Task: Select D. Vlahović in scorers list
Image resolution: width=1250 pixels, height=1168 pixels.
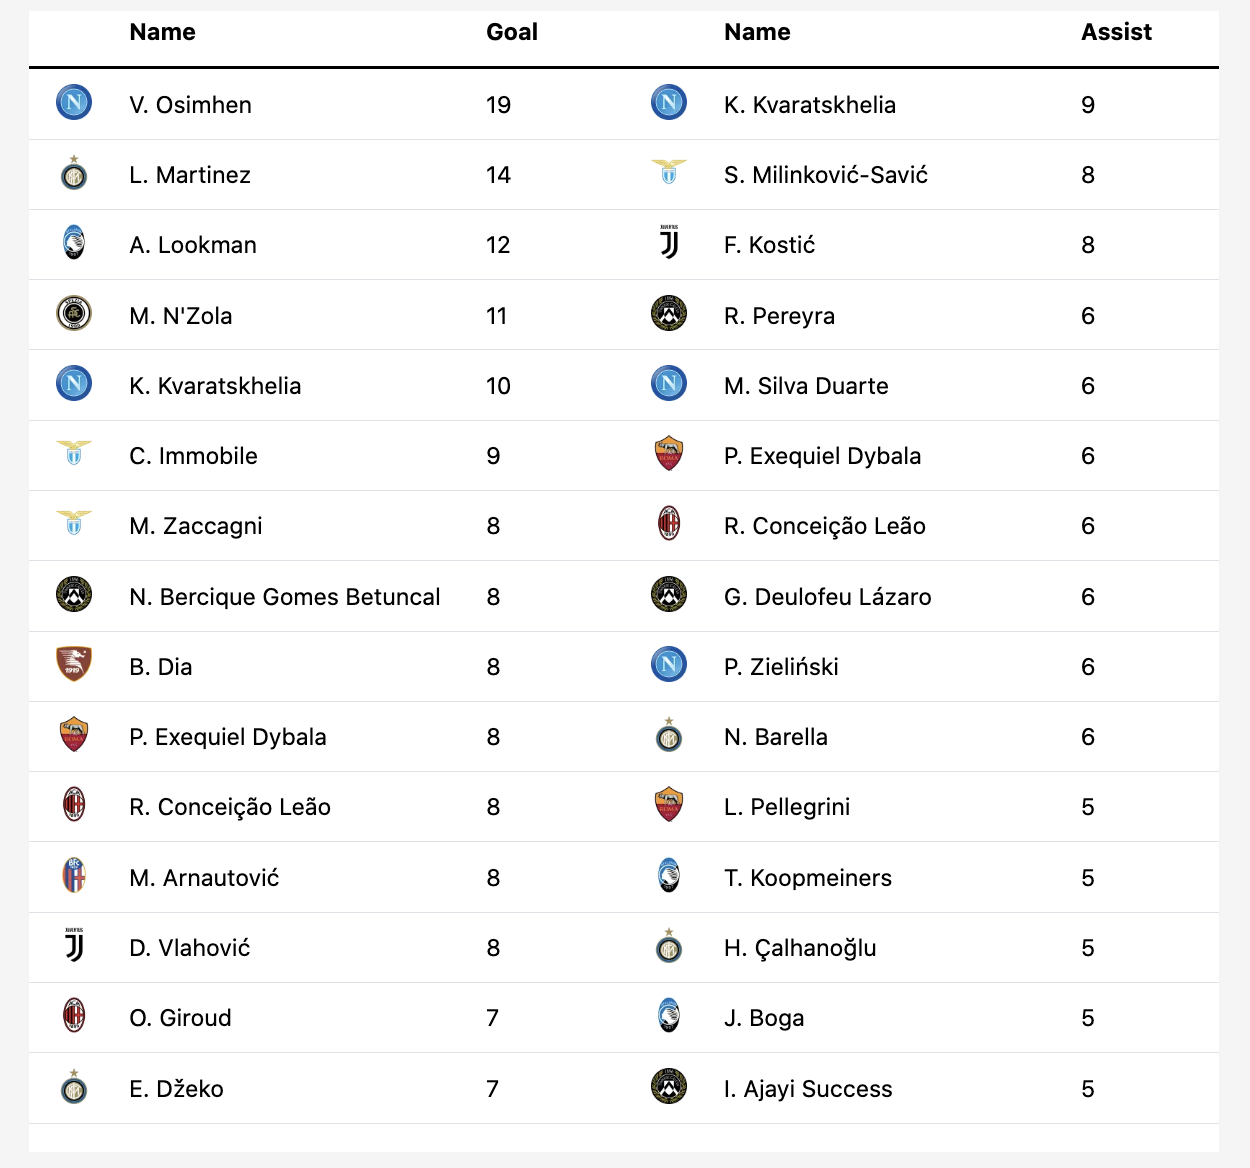Action: 190,948
